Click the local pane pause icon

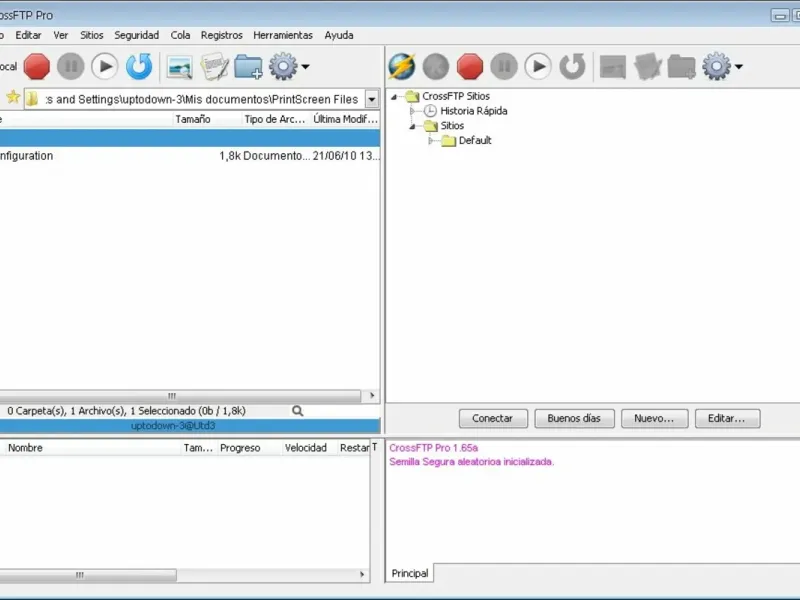click(70, 66)
